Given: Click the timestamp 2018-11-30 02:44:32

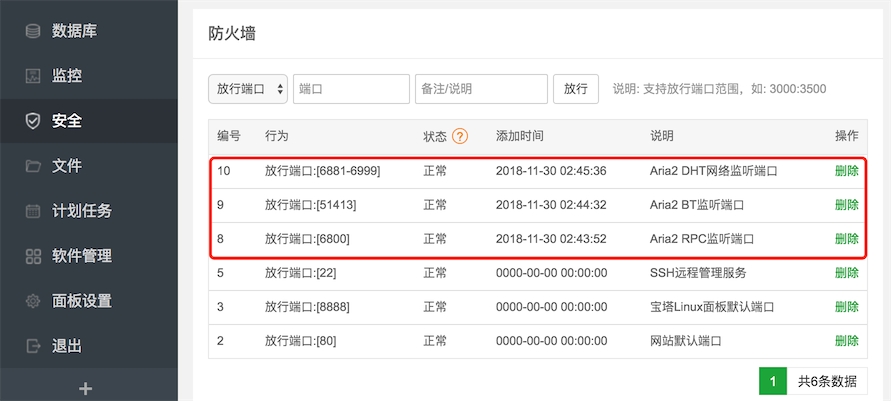Looking at the screenshot, I should click(551, 205).
